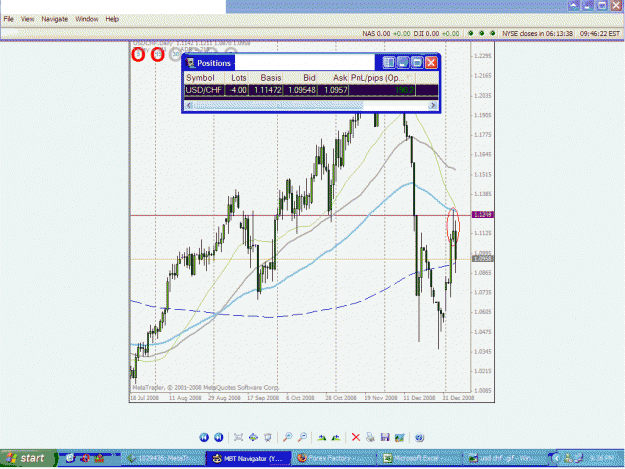Zoom in with the magnifier plus icon

287,438
